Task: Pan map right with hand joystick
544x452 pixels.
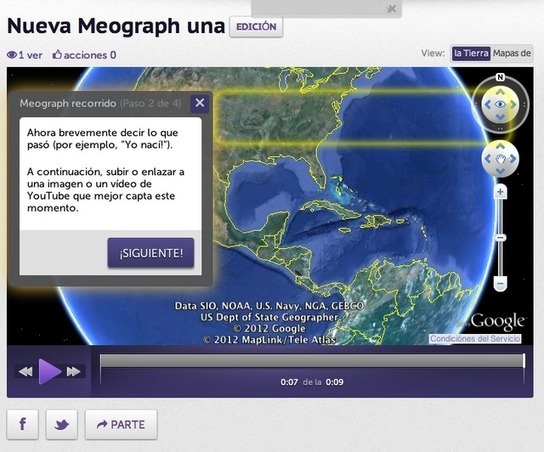Action: point(513,159)
